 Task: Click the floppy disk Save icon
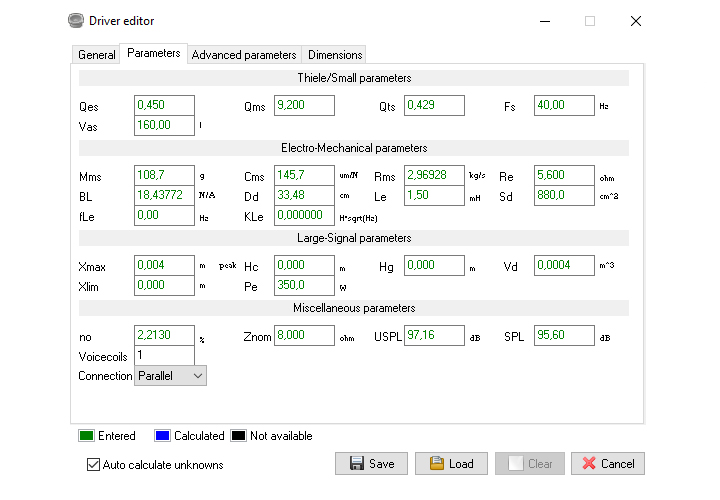pos(356,464)
